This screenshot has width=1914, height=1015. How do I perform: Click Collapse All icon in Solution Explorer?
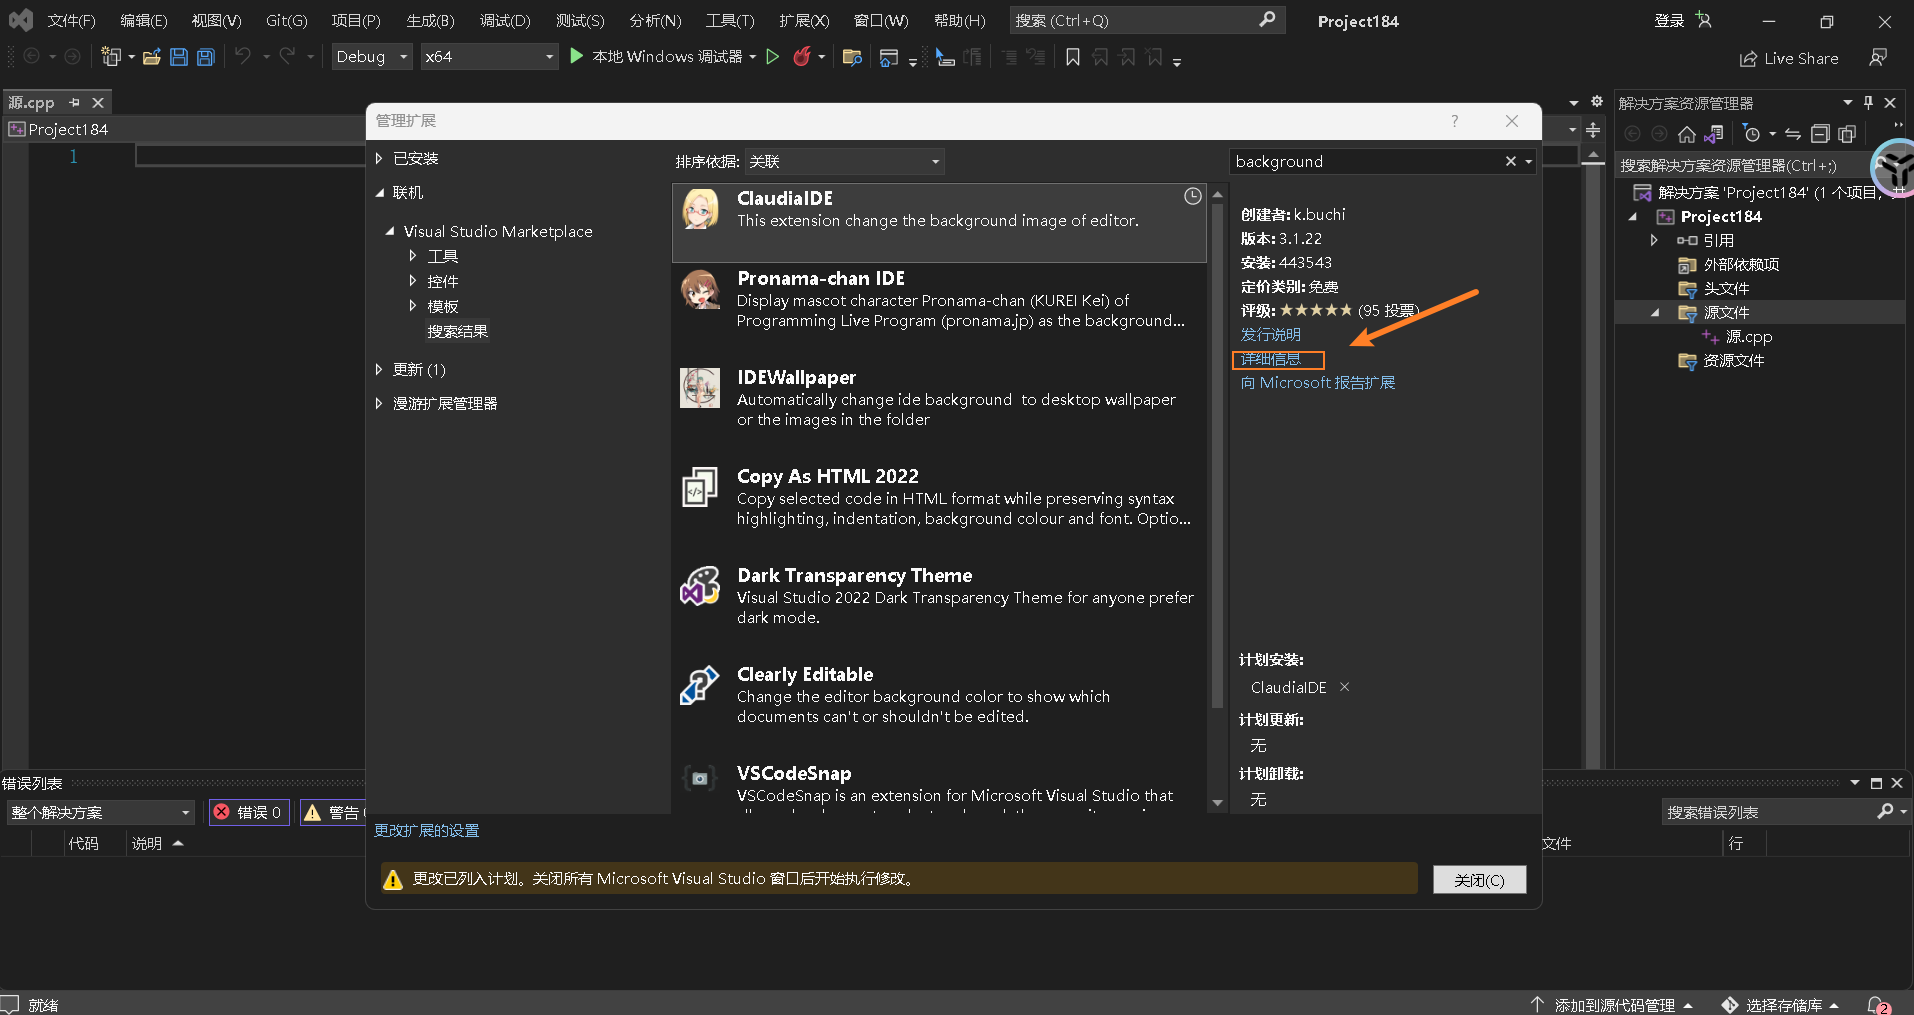1820,134
